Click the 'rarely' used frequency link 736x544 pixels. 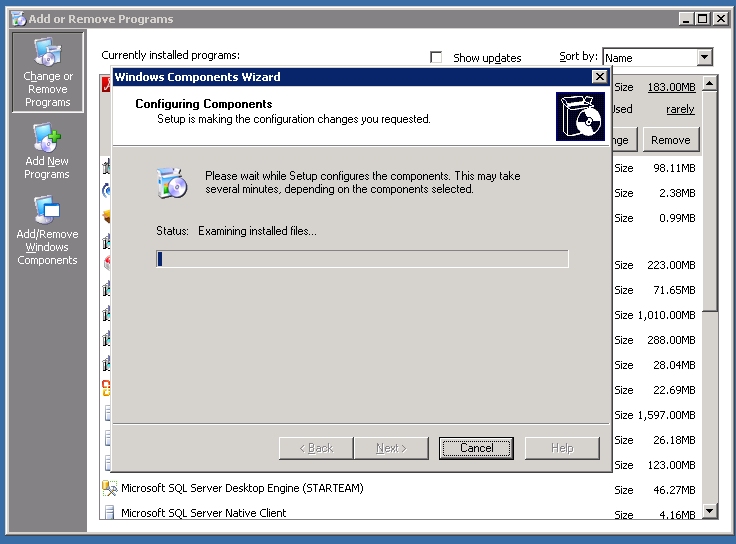[680, 109]
